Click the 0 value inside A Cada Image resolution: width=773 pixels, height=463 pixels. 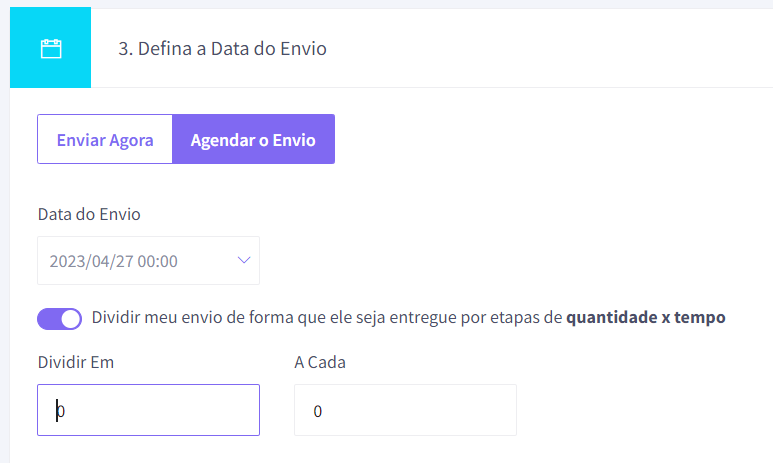(x=317, y=411)
